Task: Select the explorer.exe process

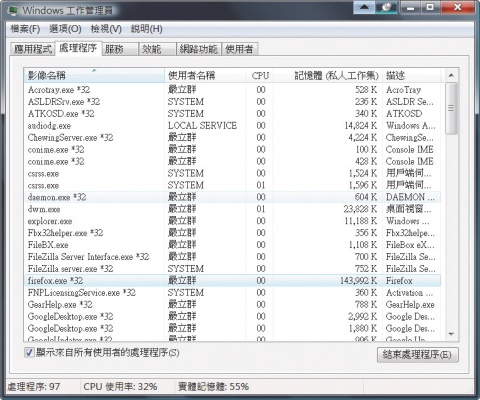Action: (x=233, y=221)
